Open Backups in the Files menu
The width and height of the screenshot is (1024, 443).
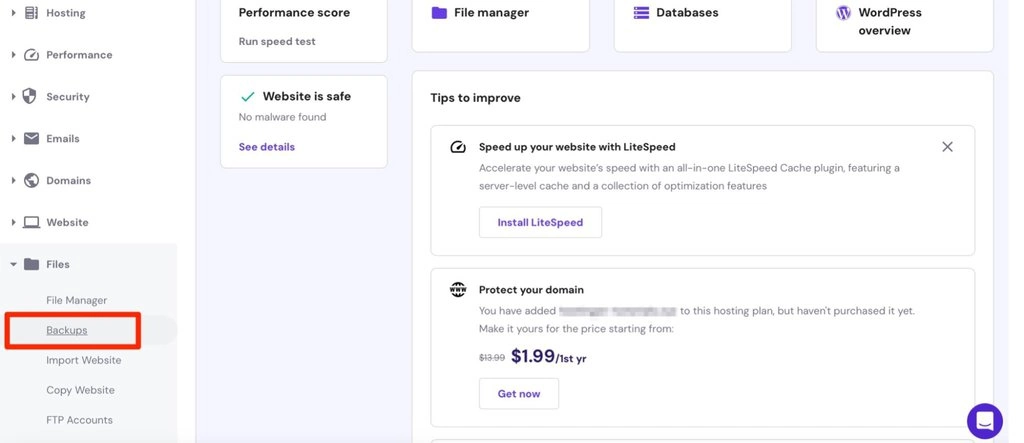(x=67, y=330)
